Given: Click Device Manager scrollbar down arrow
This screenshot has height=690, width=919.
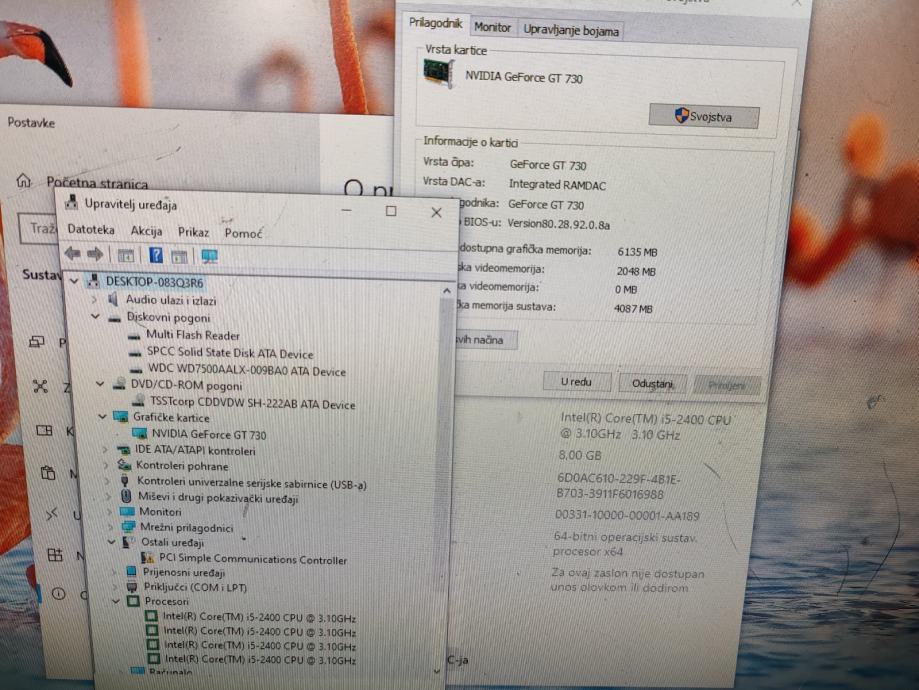Looking at the screenshot, I should coord(437,671).
